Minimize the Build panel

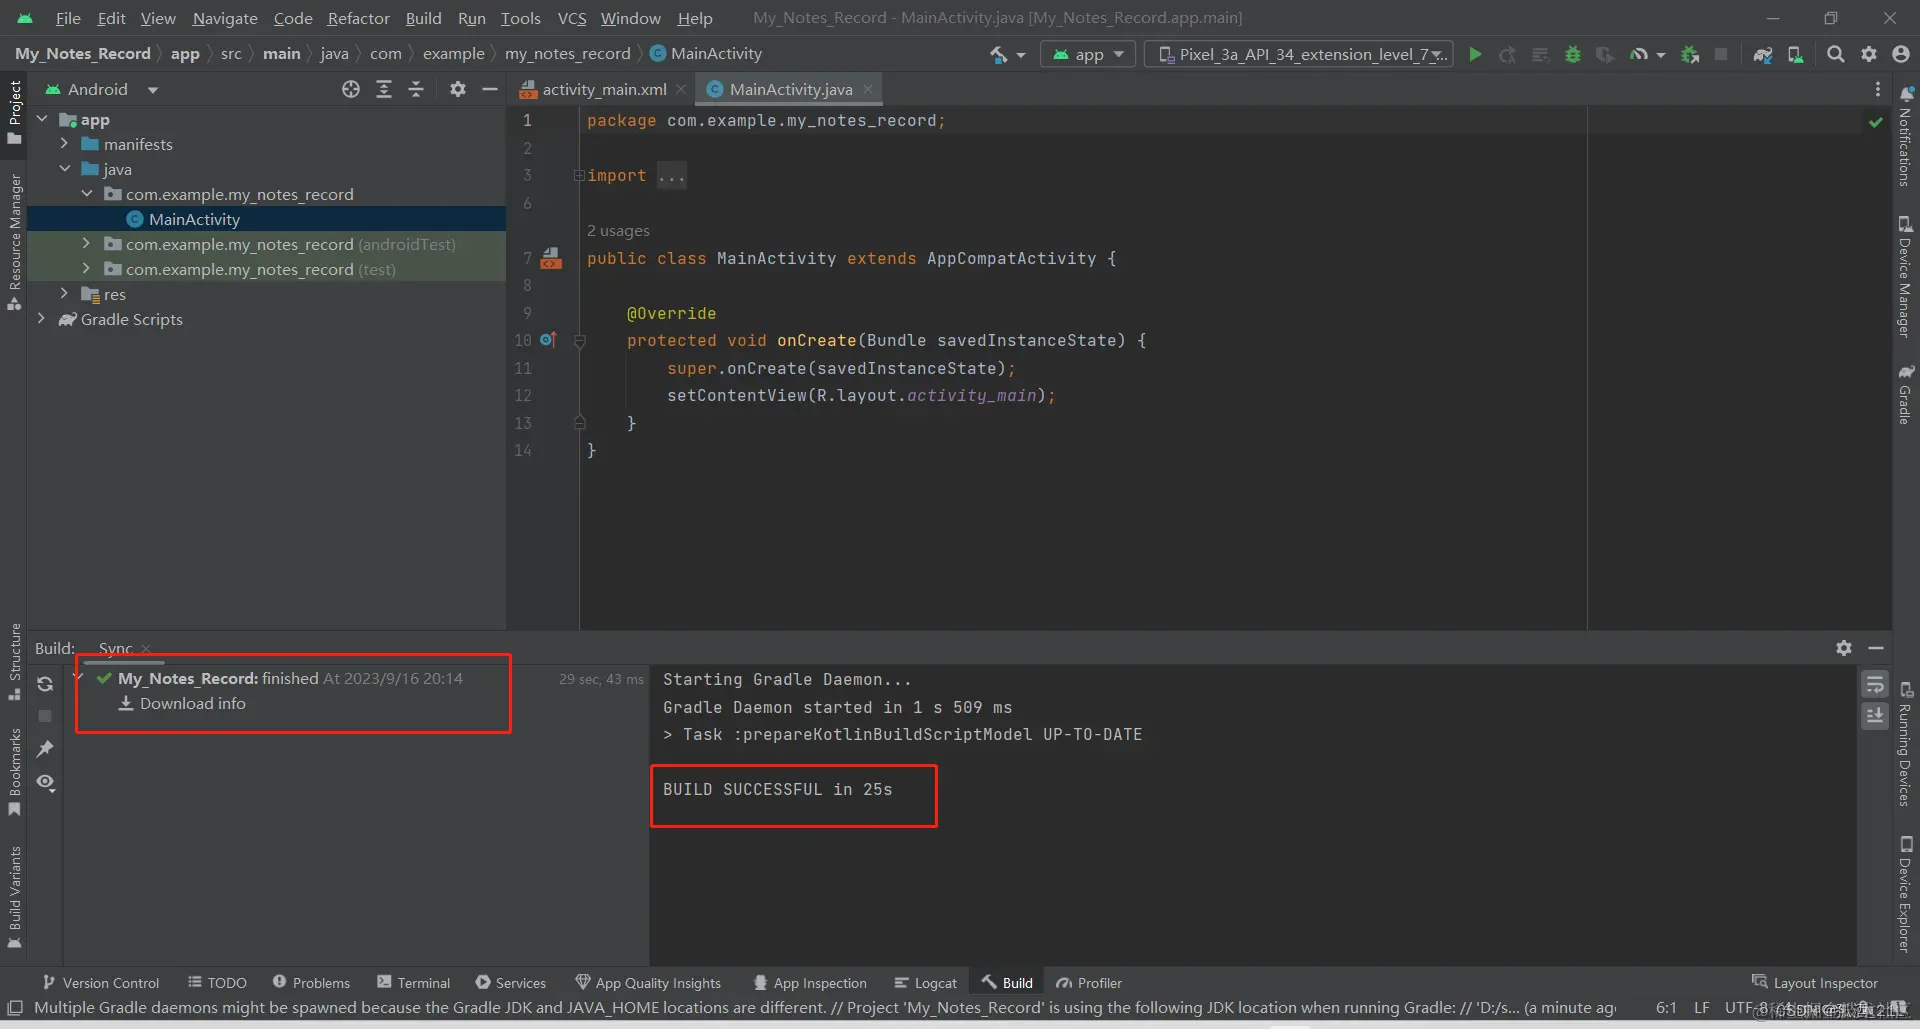pyautogui.click(x=1876, y=648)
